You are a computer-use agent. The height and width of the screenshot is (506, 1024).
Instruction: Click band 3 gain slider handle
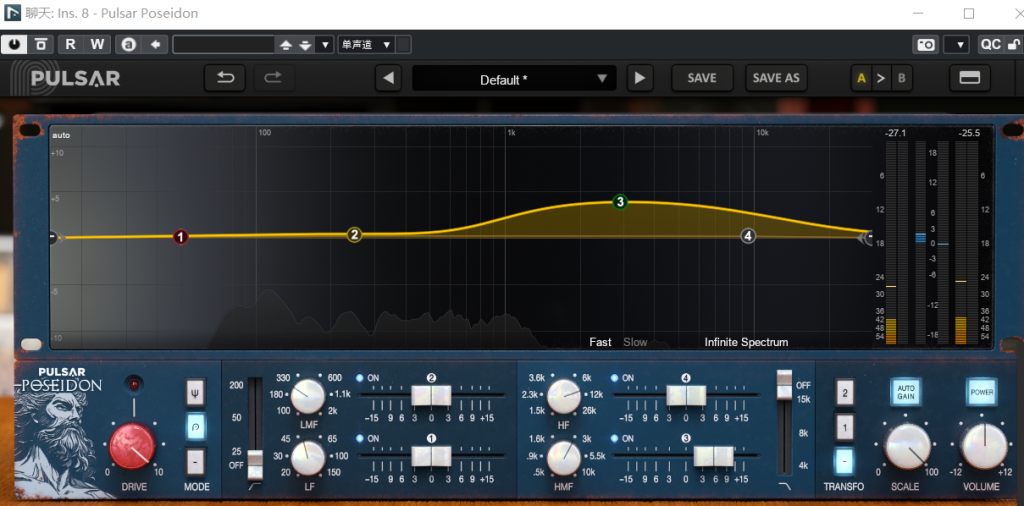pyautogui.click(x=714, y=456)
